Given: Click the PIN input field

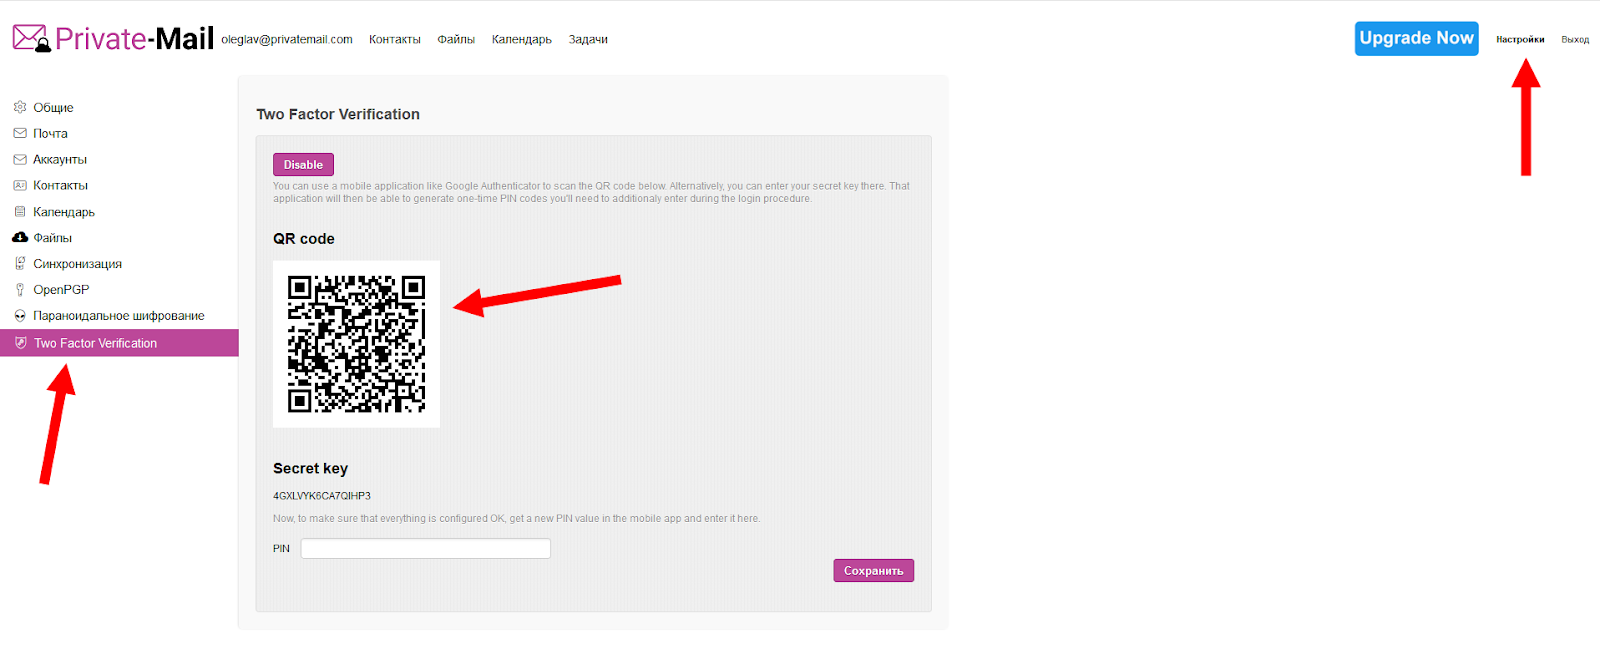Looking at the screenshot, I should tap(426, 548).
